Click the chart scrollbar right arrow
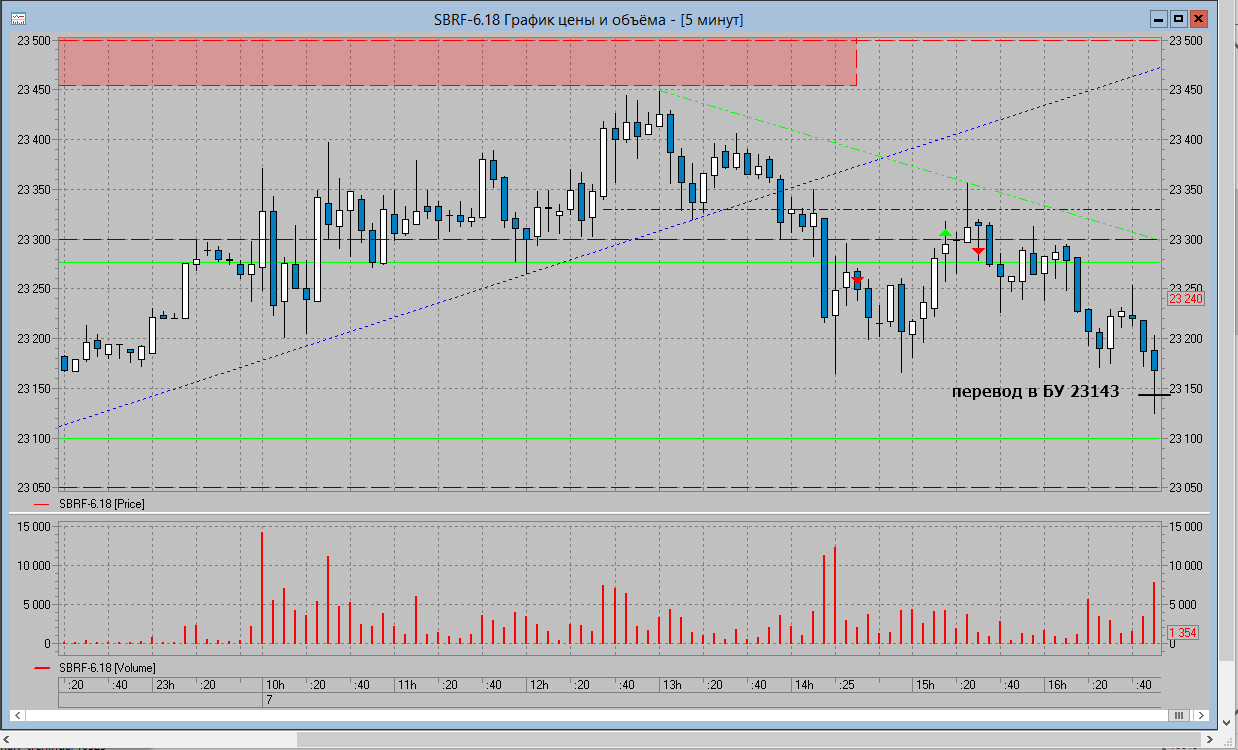 1200,715
